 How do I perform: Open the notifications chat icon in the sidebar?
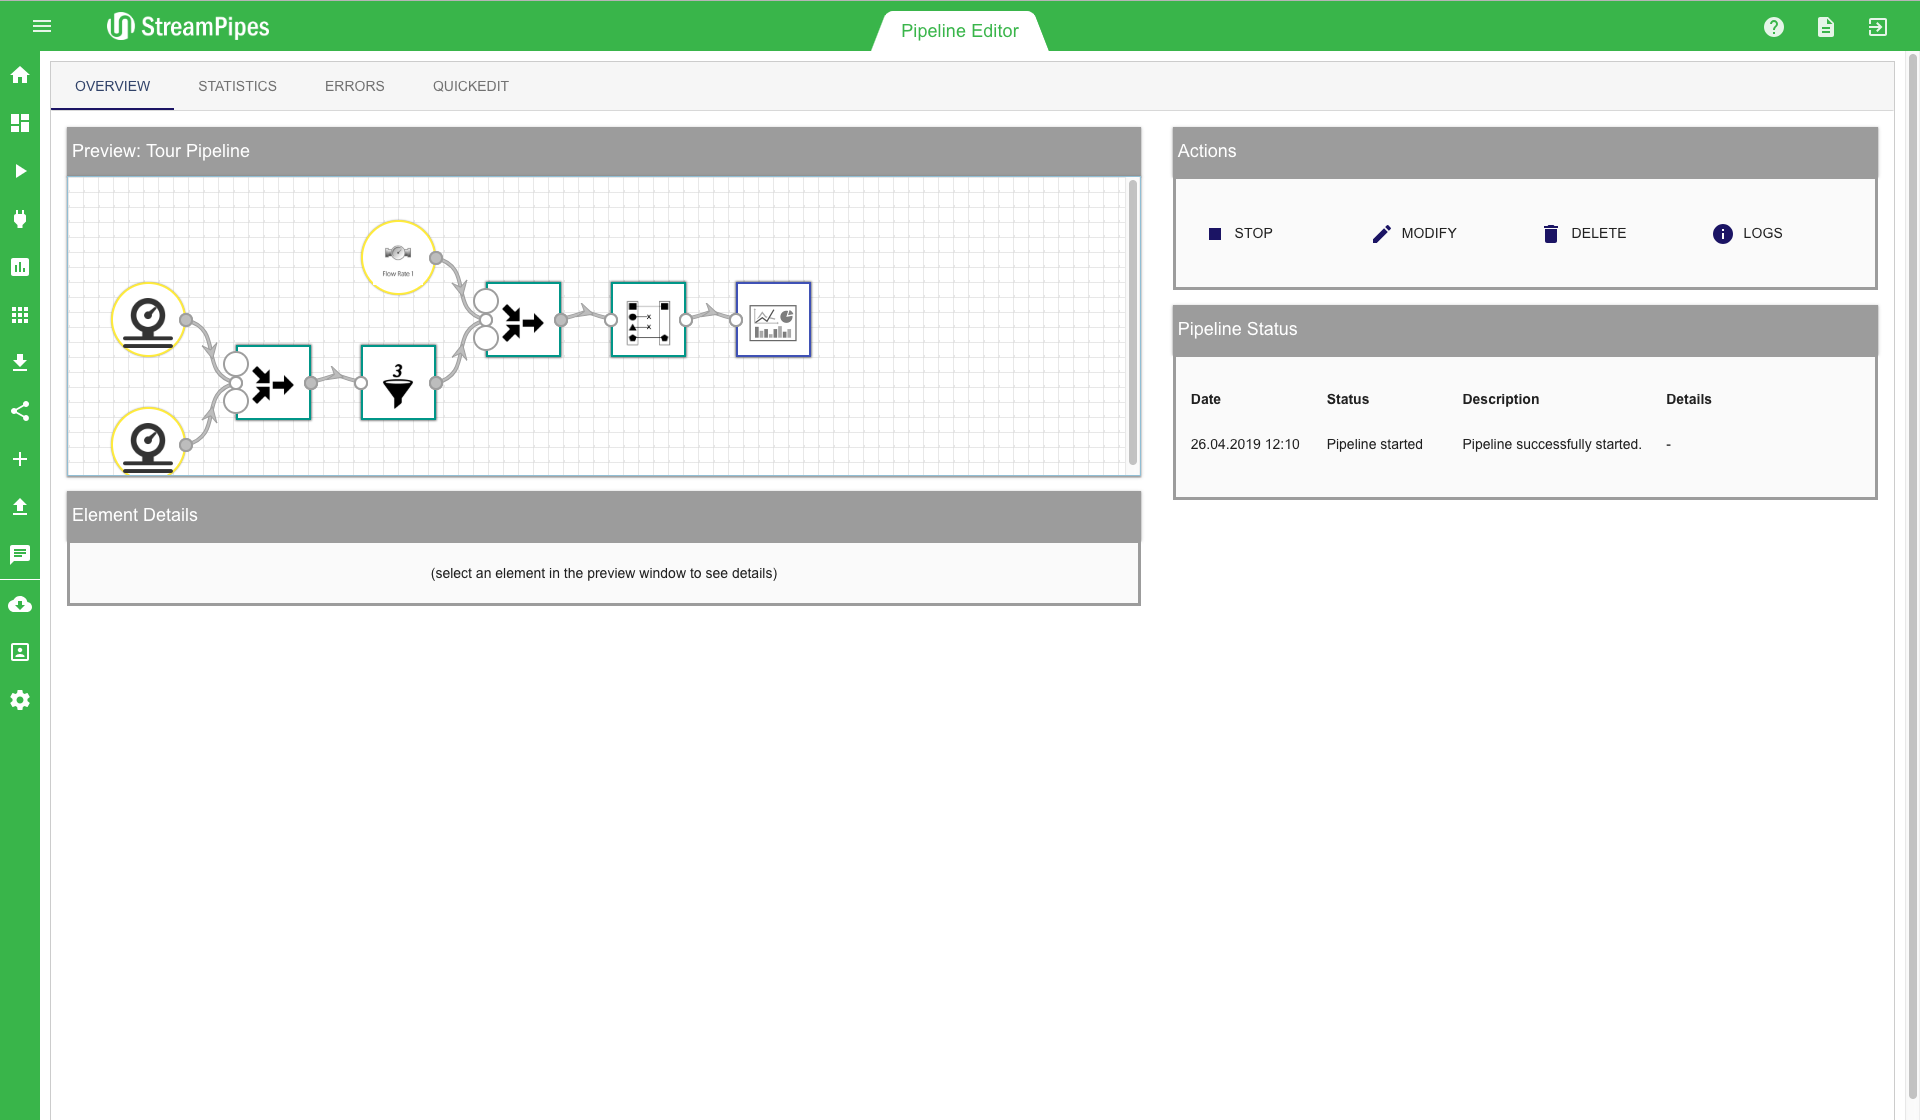coord(20,555)
